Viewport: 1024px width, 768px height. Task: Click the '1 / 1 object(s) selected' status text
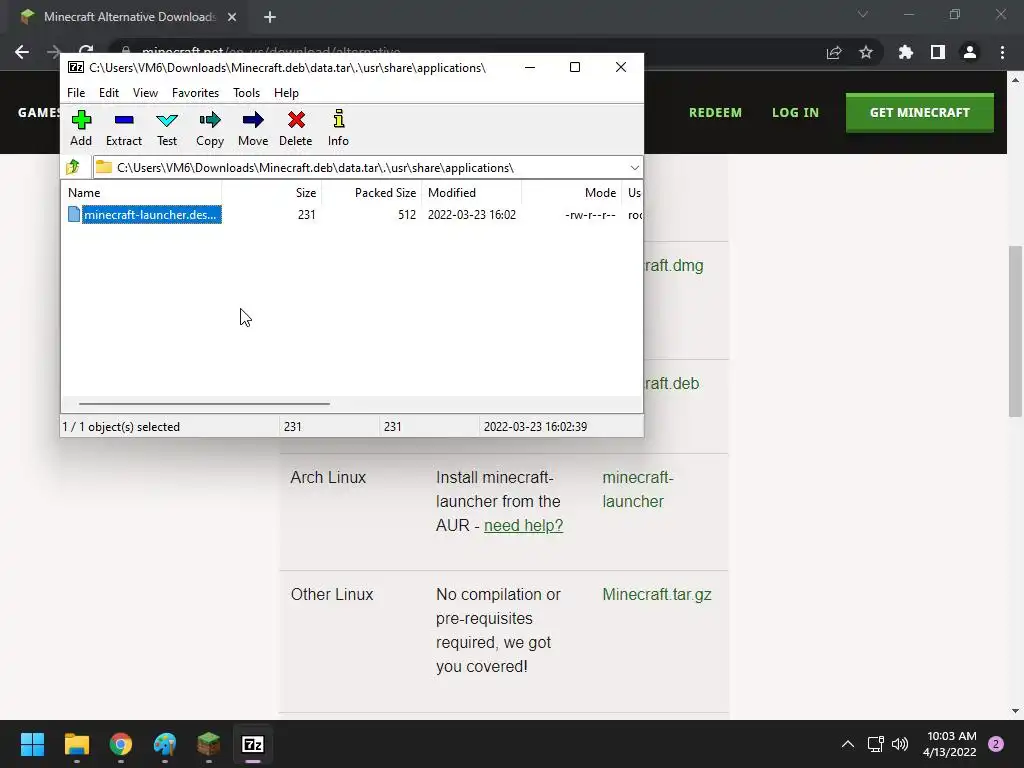(x=121, y=426)
